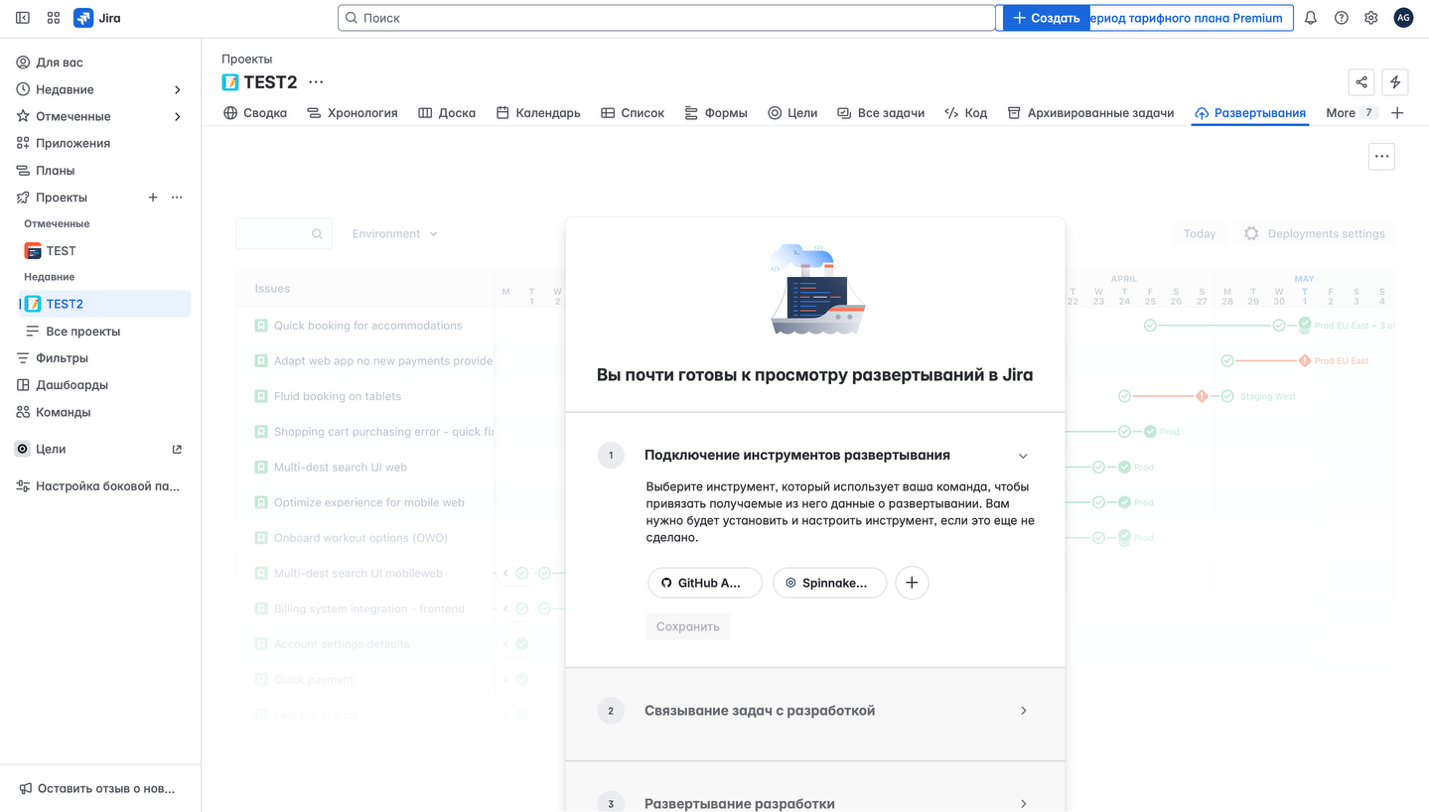Select Команды in the sidebar

[61, 411]
